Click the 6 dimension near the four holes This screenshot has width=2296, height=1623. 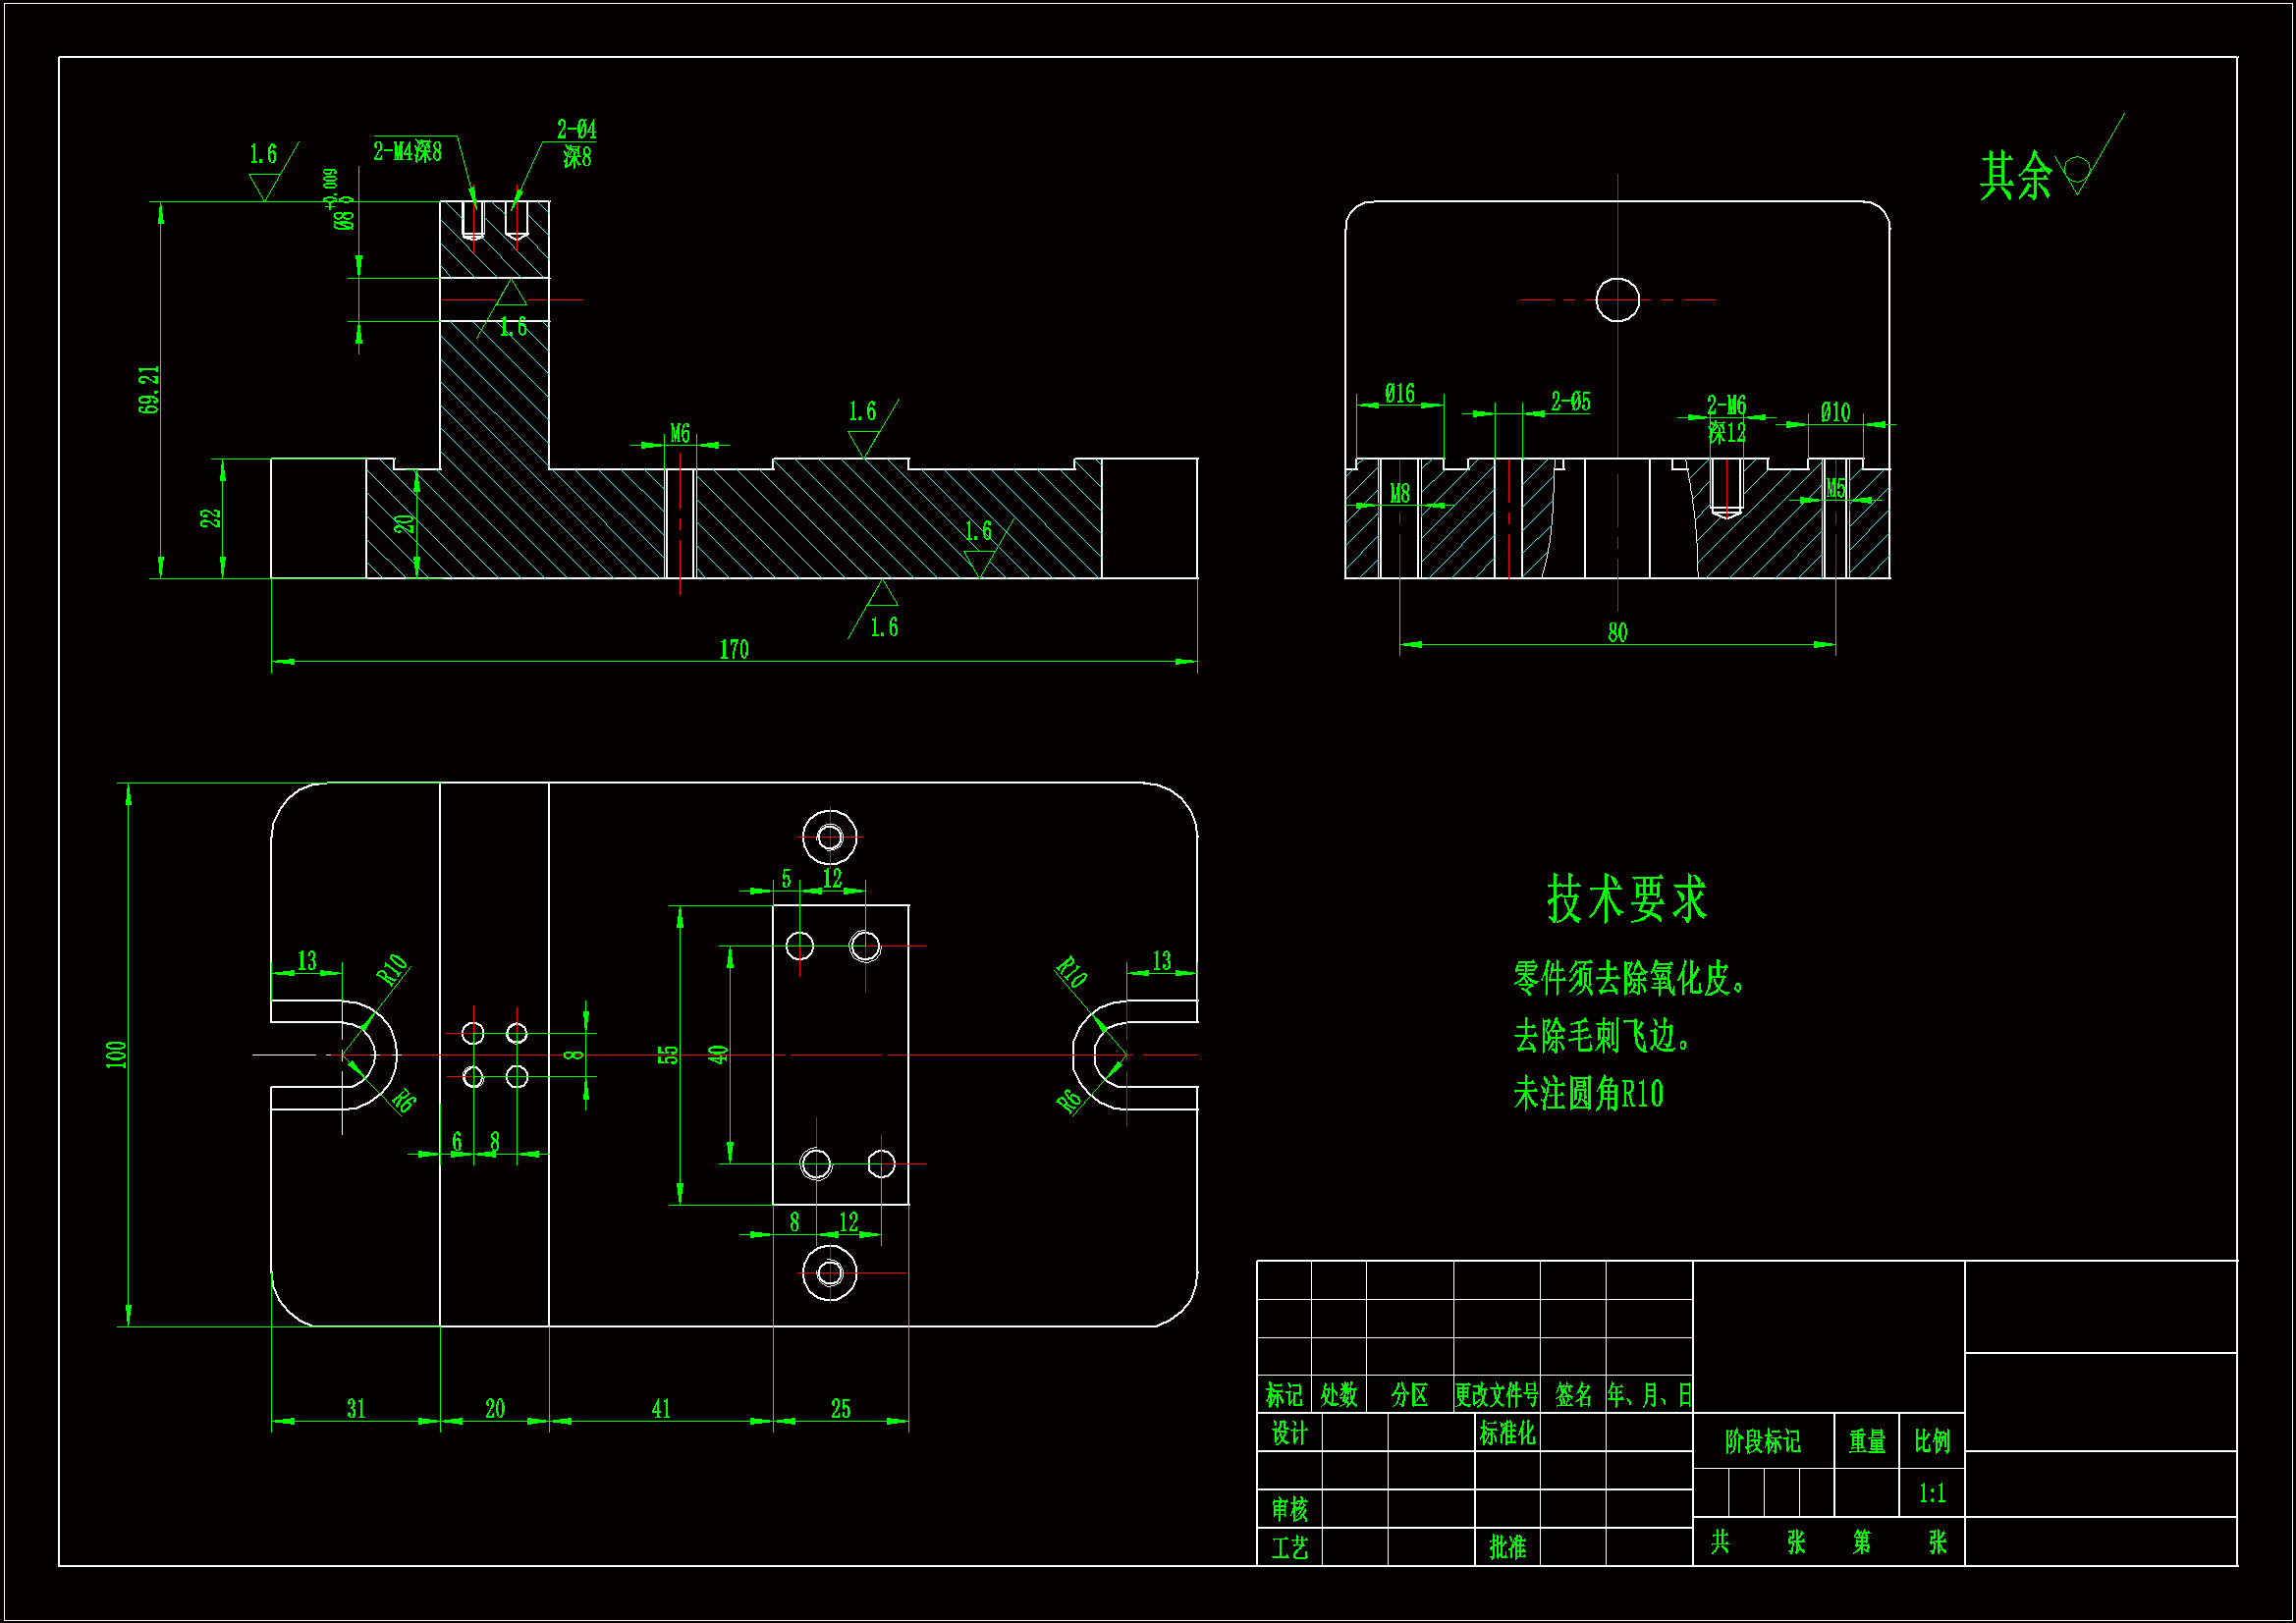(x=457, y=1141)
